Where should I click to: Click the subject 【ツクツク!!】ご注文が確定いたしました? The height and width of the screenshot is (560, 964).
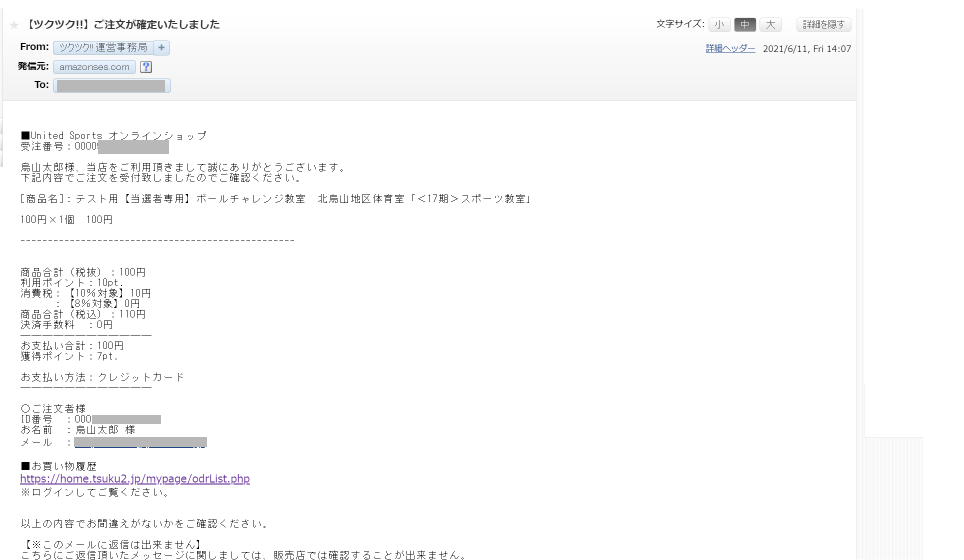click(x=122, y=25)
